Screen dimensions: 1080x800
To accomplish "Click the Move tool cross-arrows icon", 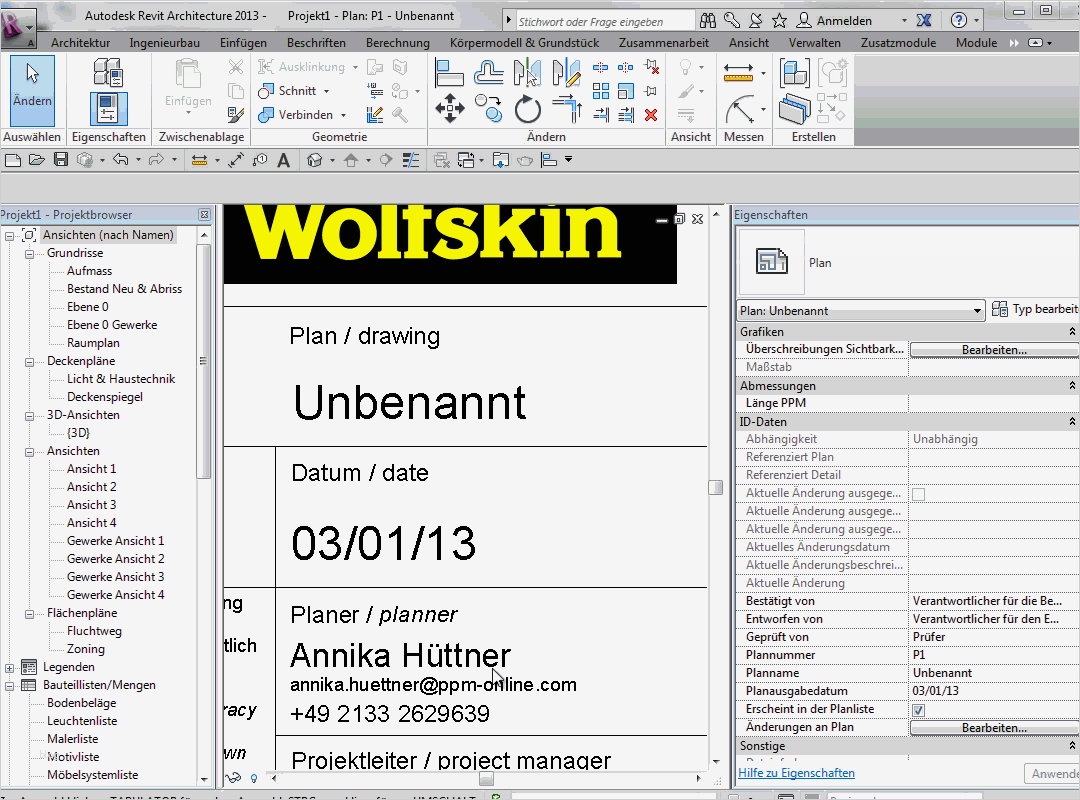I will pos(450,109).
